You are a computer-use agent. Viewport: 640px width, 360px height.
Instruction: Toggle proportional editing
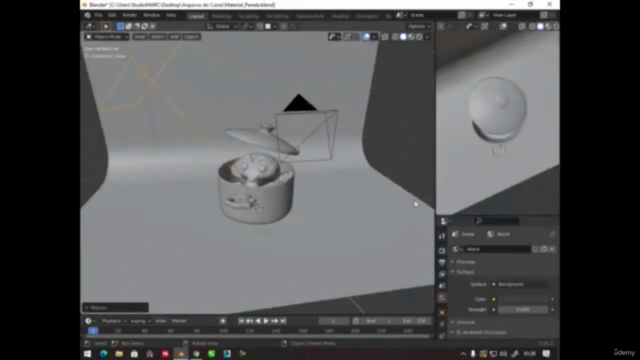[284, 26]
